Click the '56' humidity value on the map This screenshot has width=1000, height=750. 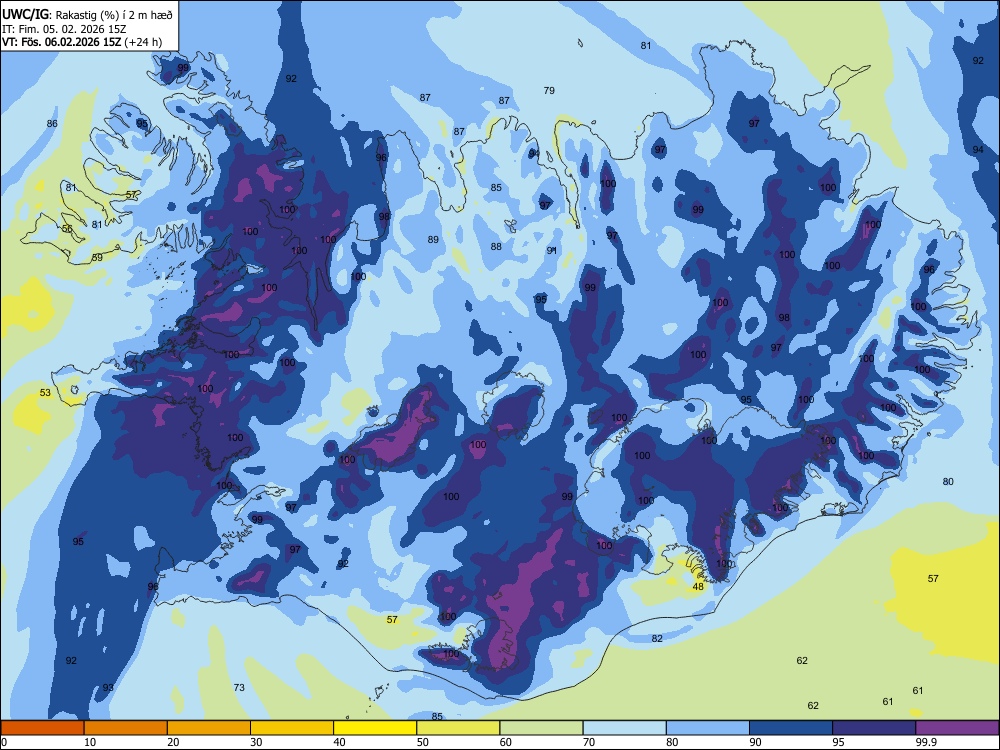pos(67,228)
